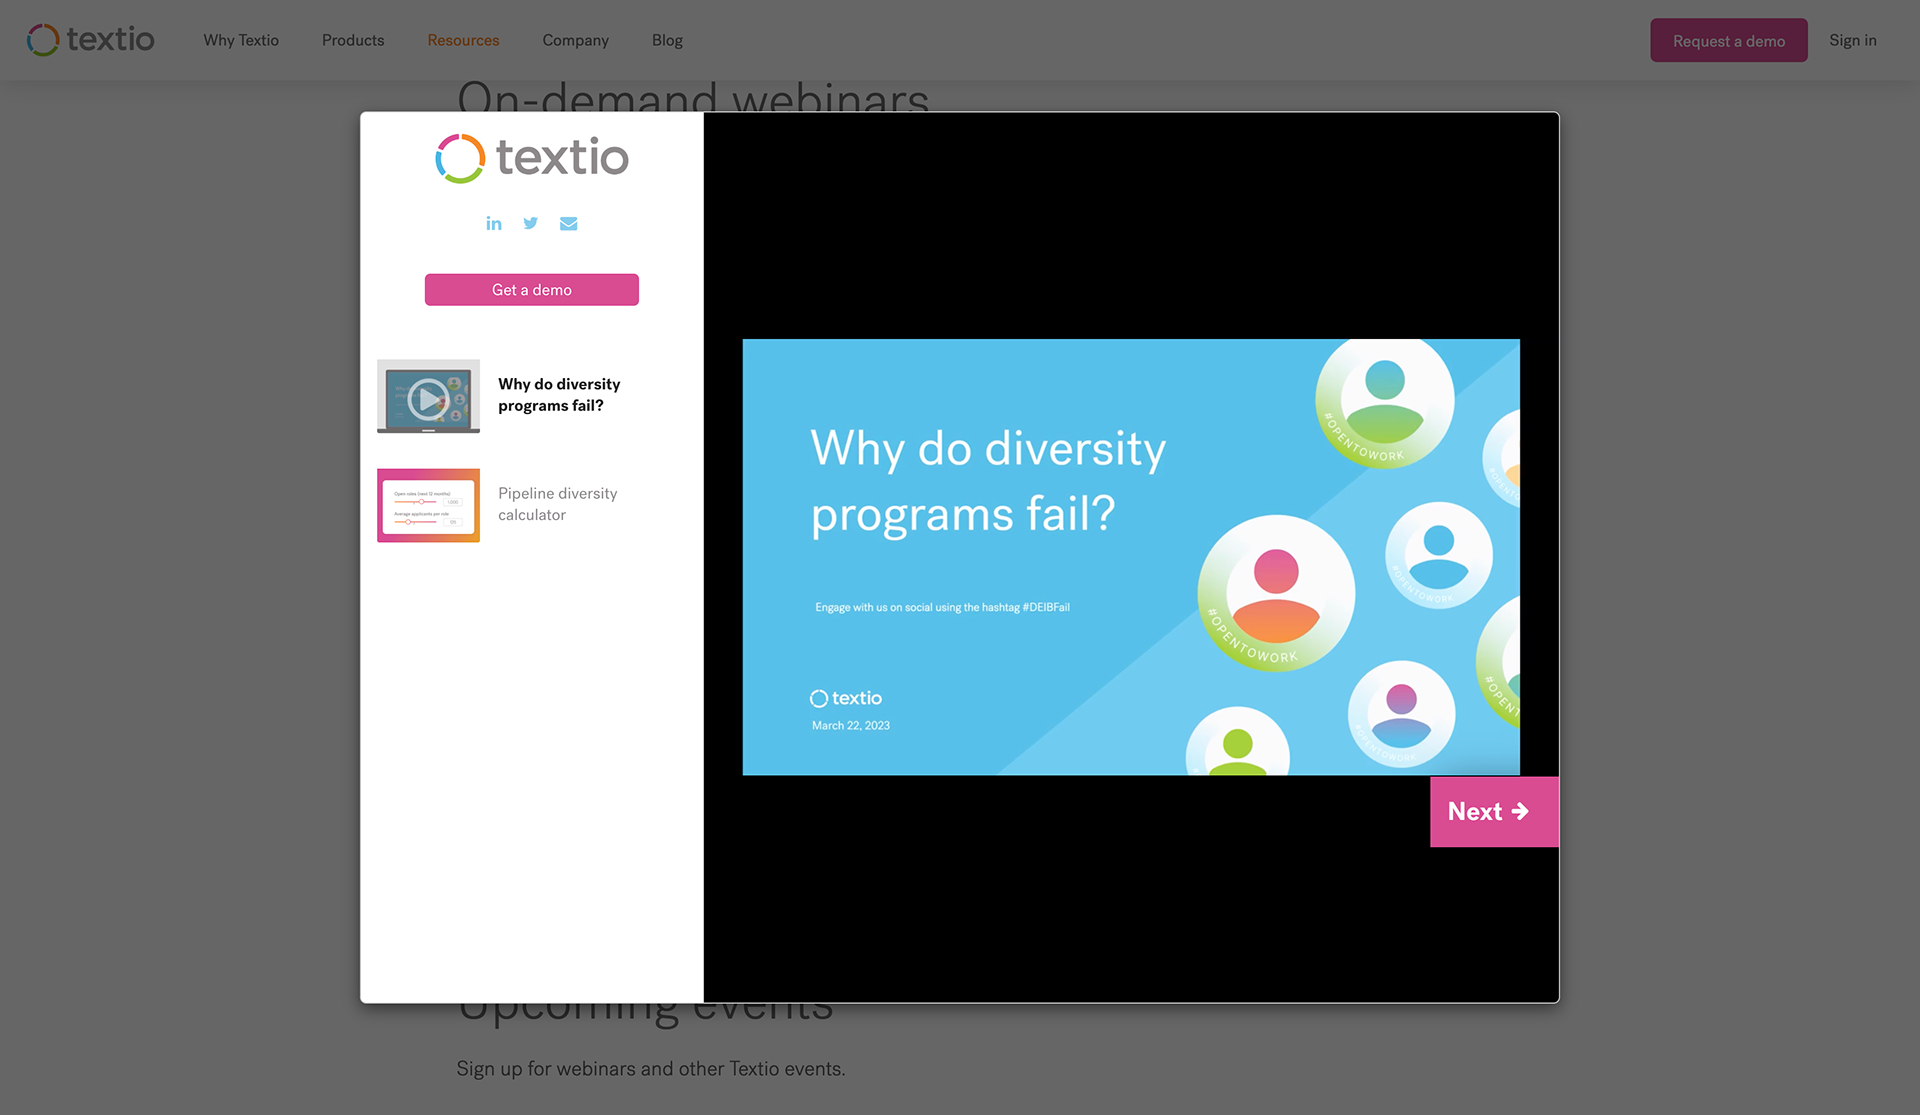1920x1115 pixels.
Task: Click the Sign in link
Action: (x=1852, y=40)
